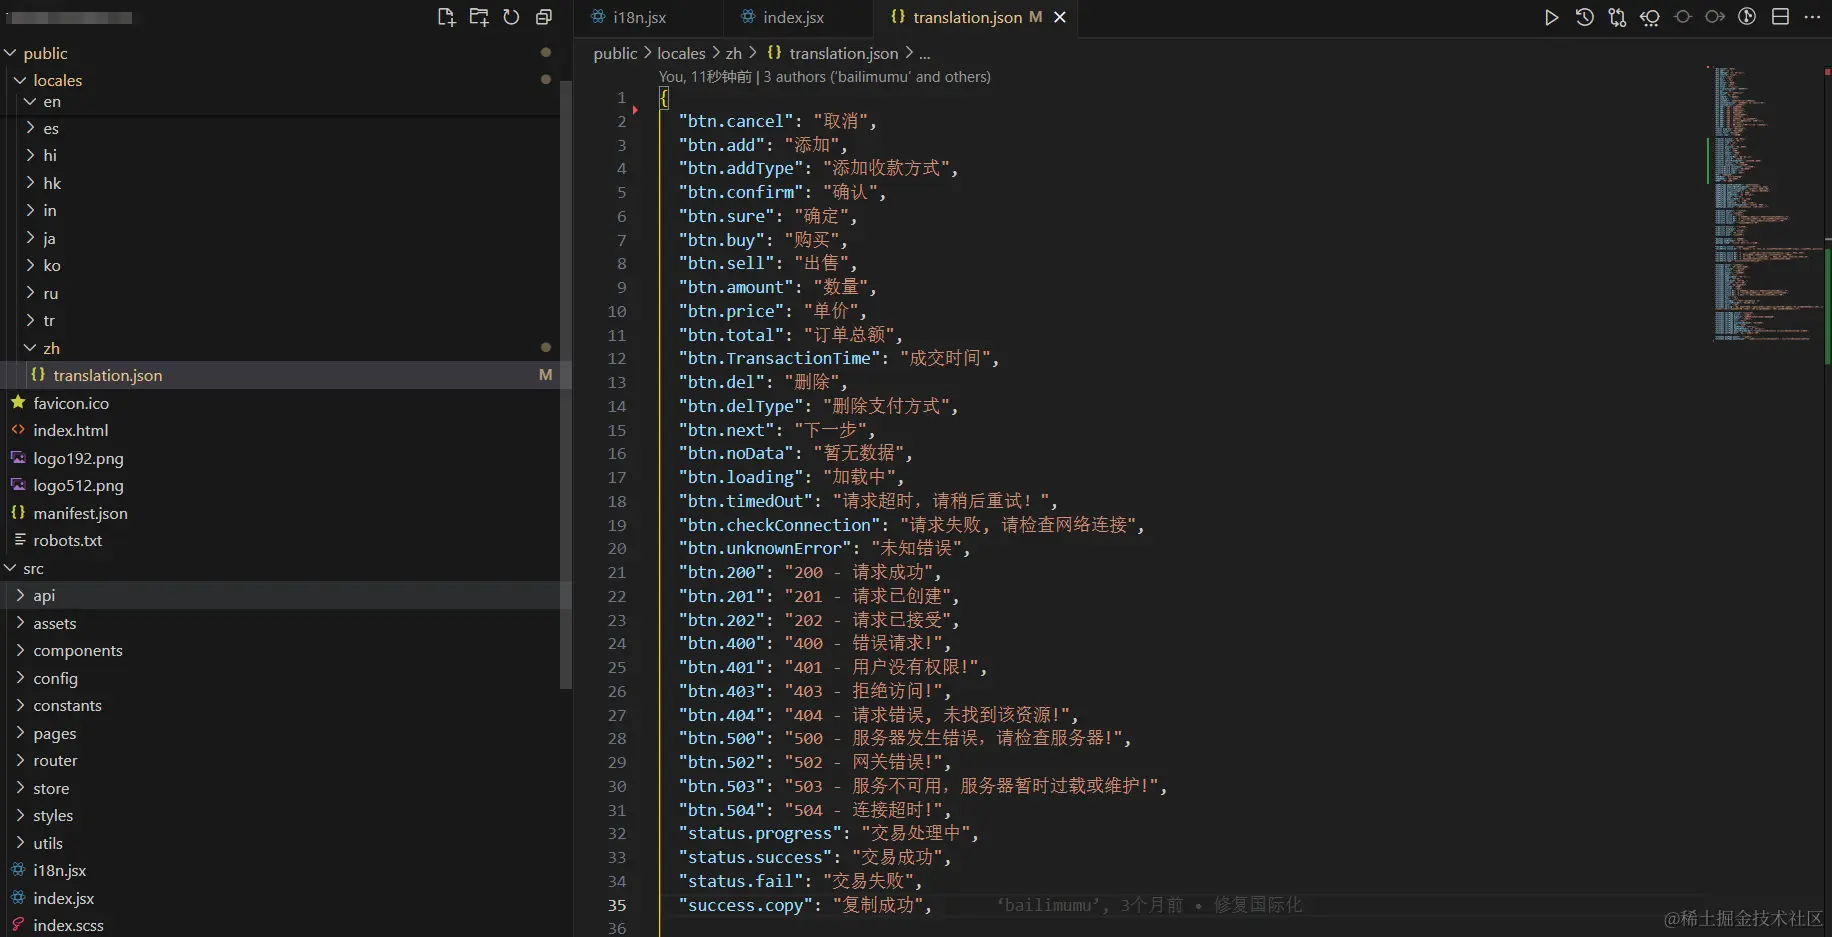The height and width of the screenshot is (937, 1832).
Task: Collapse the public folder
Action: [x=10, y=53]
